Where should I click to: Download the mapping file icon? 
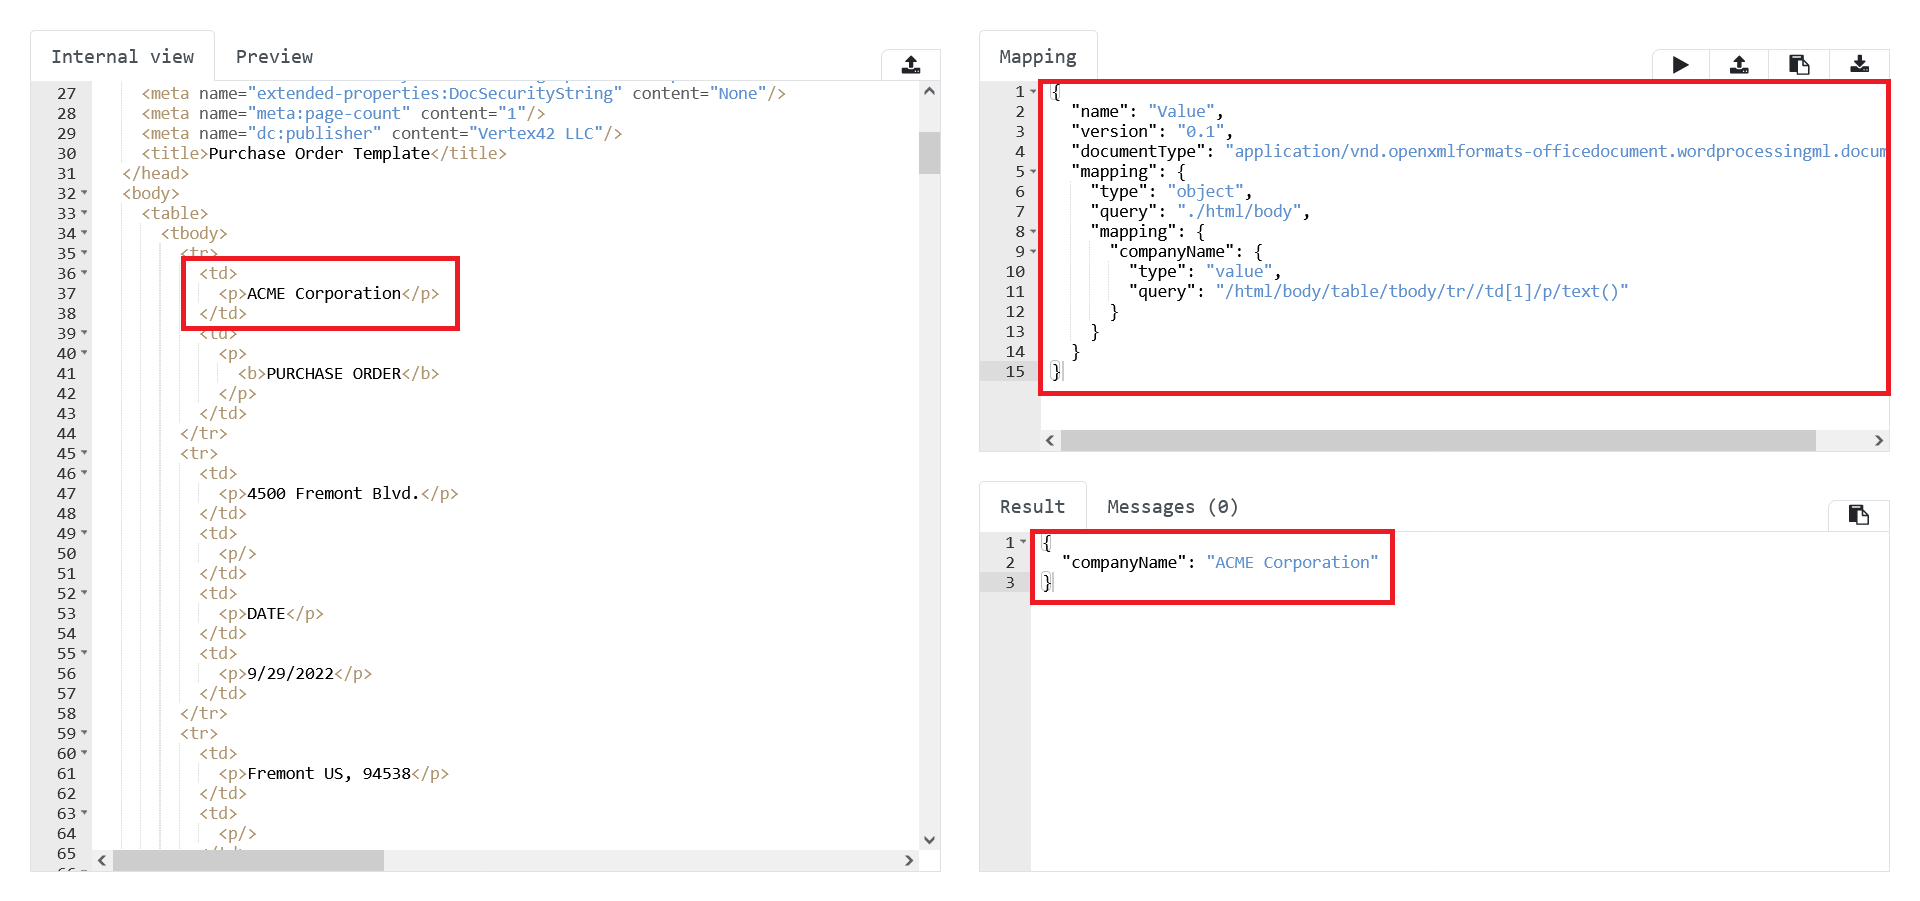coord(1859,65)
